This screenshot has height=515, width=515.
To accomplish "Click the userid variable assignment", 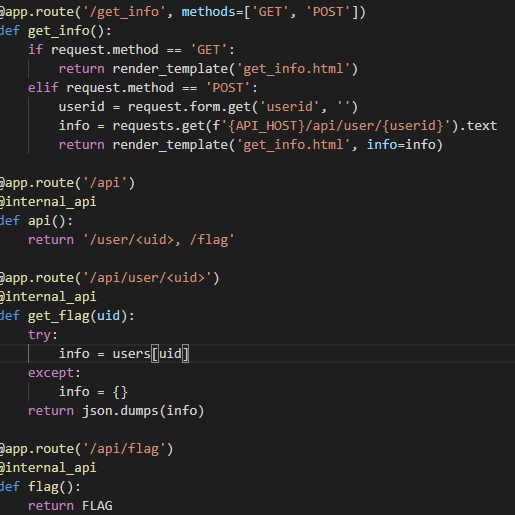I will click(x=82, y=107).
